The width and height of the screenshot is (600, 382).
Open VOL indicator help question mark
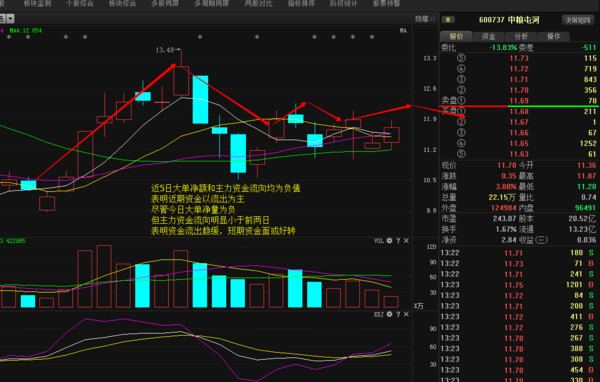(398, 241)
